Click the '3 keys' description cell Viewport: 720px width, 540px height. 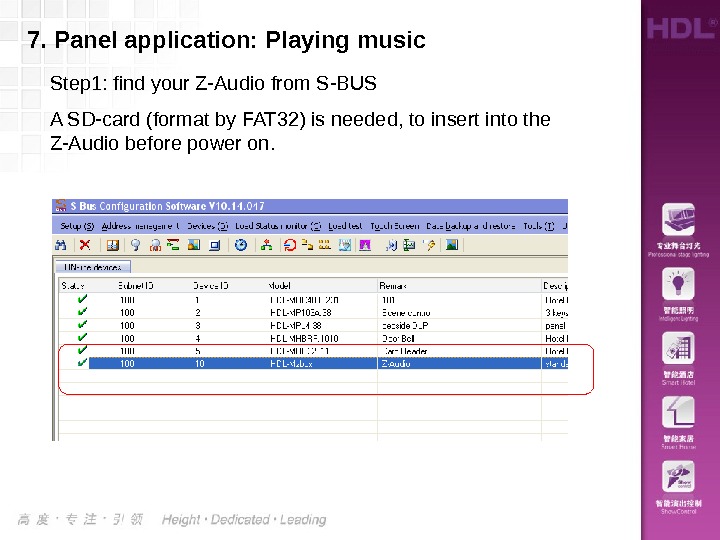point(556,313)
